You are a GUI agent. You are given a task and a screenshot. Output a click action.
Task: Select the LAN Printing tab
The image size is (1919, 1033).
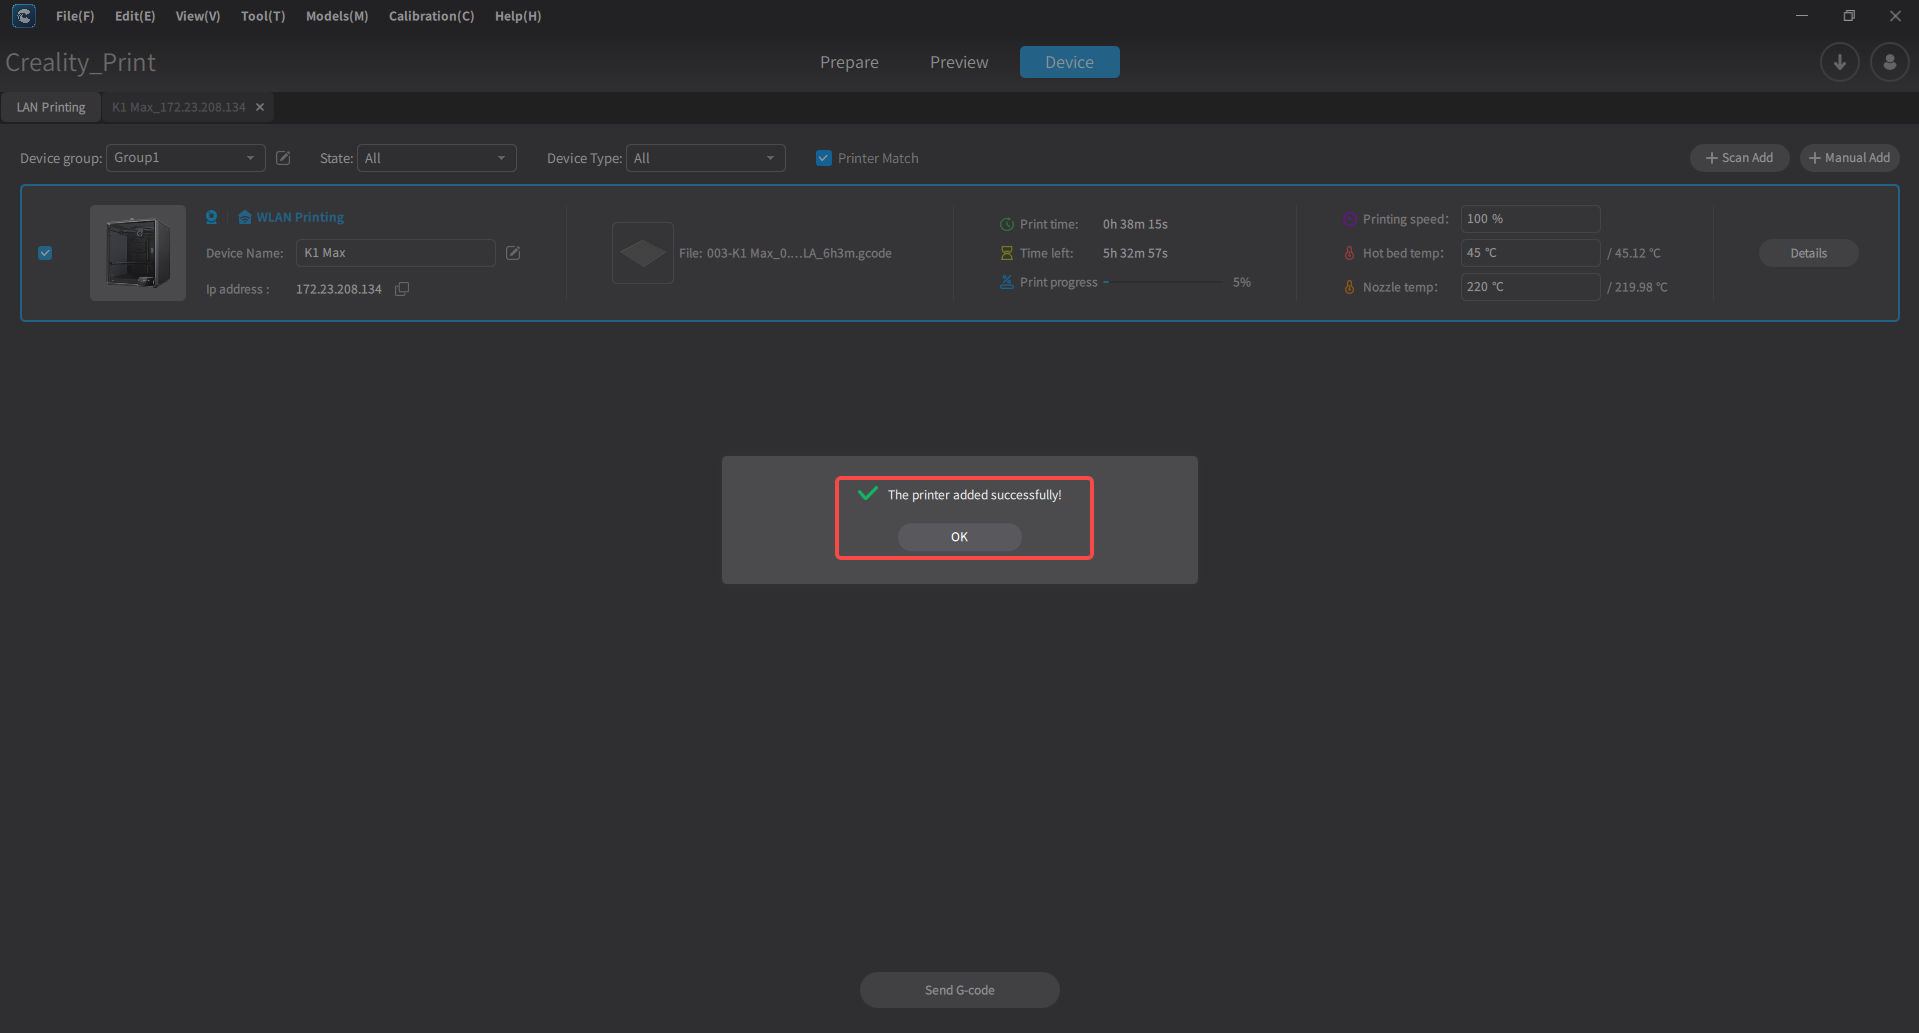51,107
